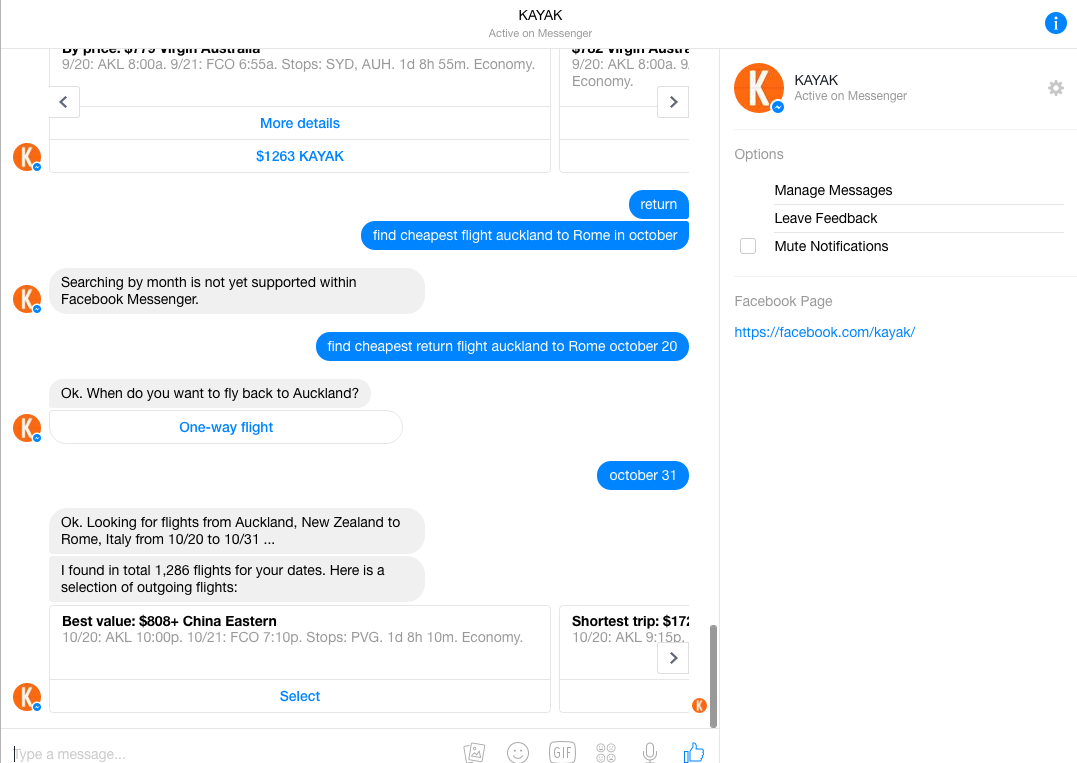1077x763 pixels.
Task: Click the KAYAK title in the header
Action: [x=540, y=15]
